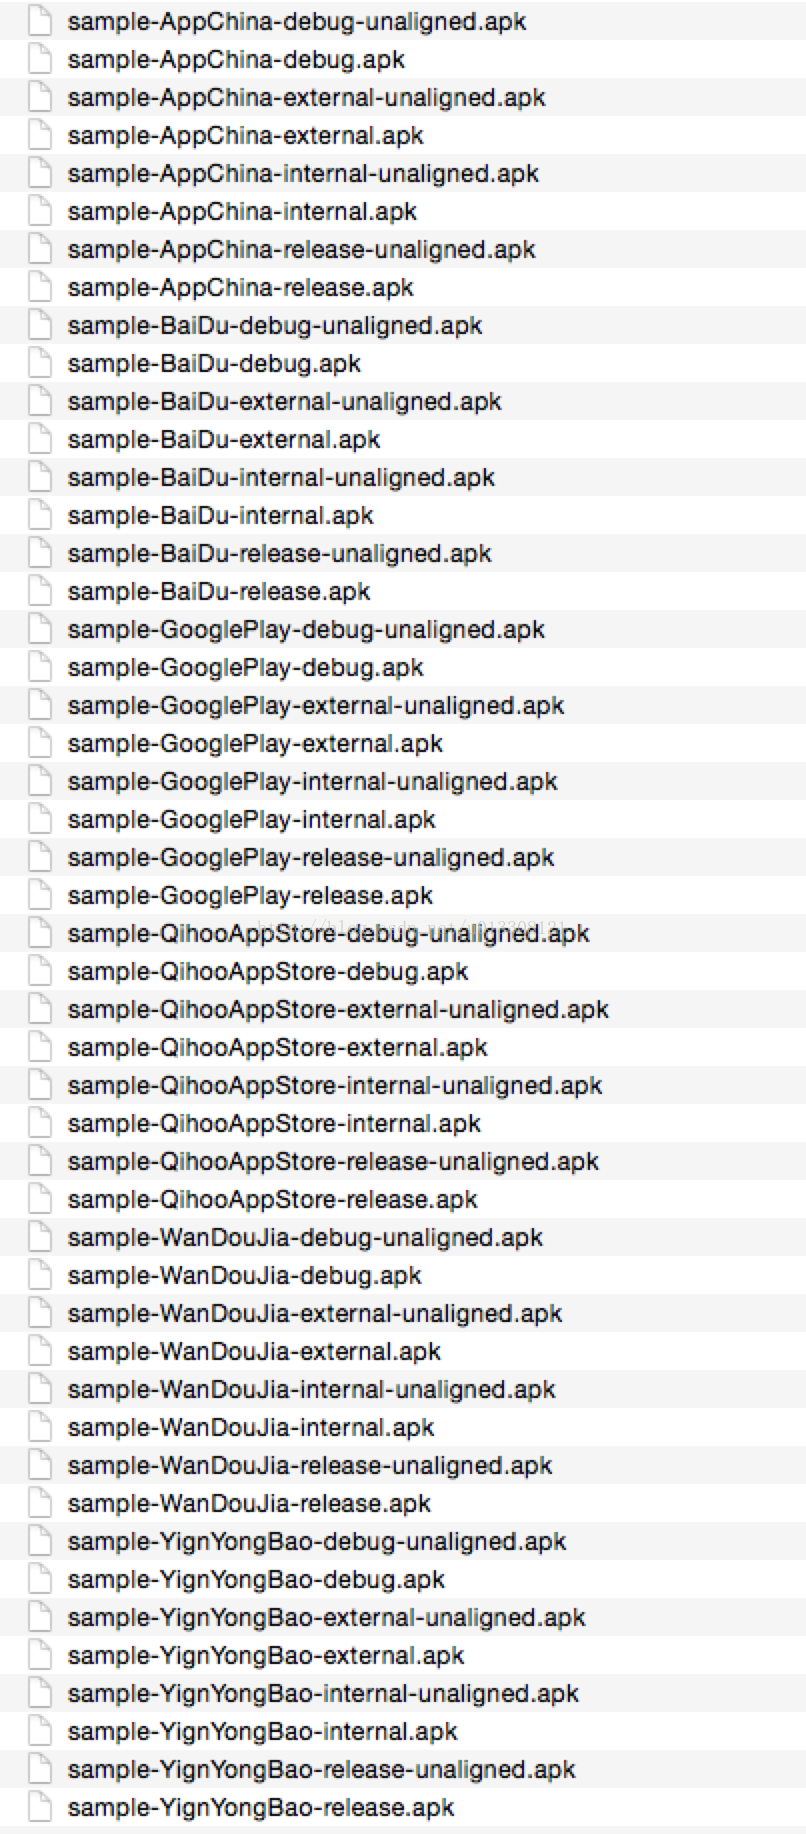Click file icon beside sample-AppChina-debug.apk
Viewport: 806px width, 1834px height.
[40, 59]
